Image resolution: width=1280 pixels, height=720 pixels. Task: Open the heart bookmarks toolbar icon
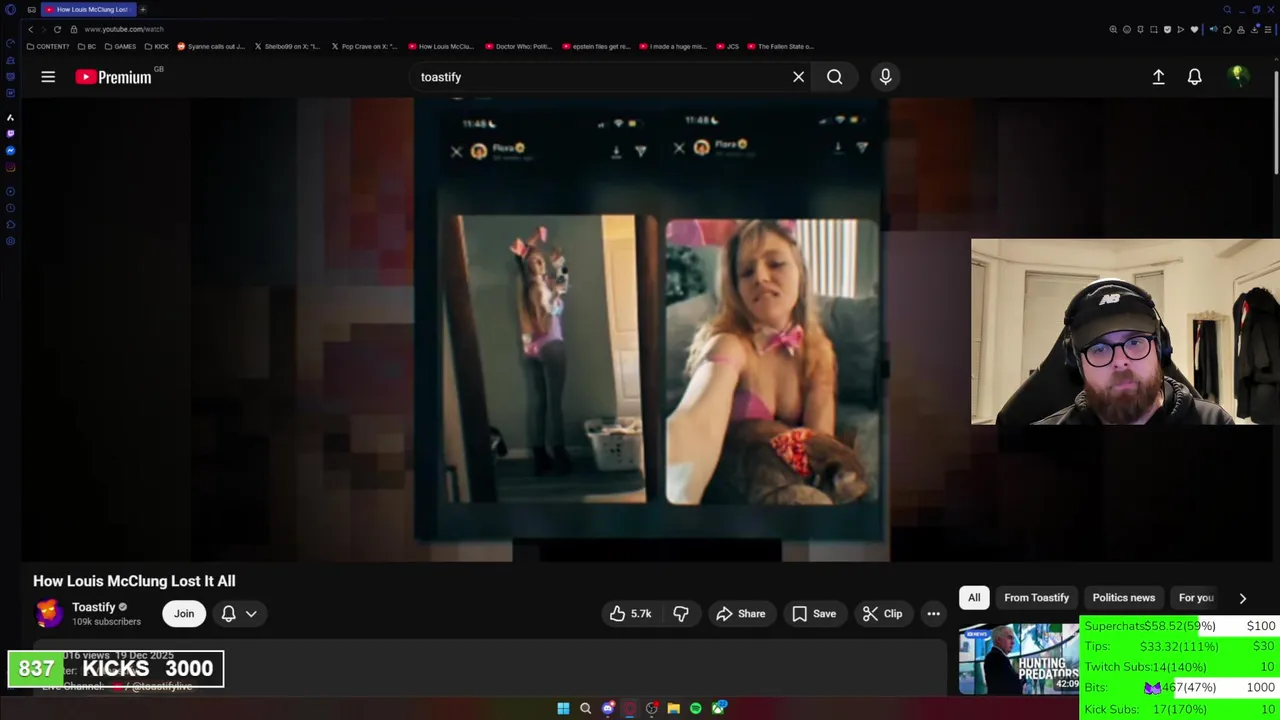coord(1194,29)
